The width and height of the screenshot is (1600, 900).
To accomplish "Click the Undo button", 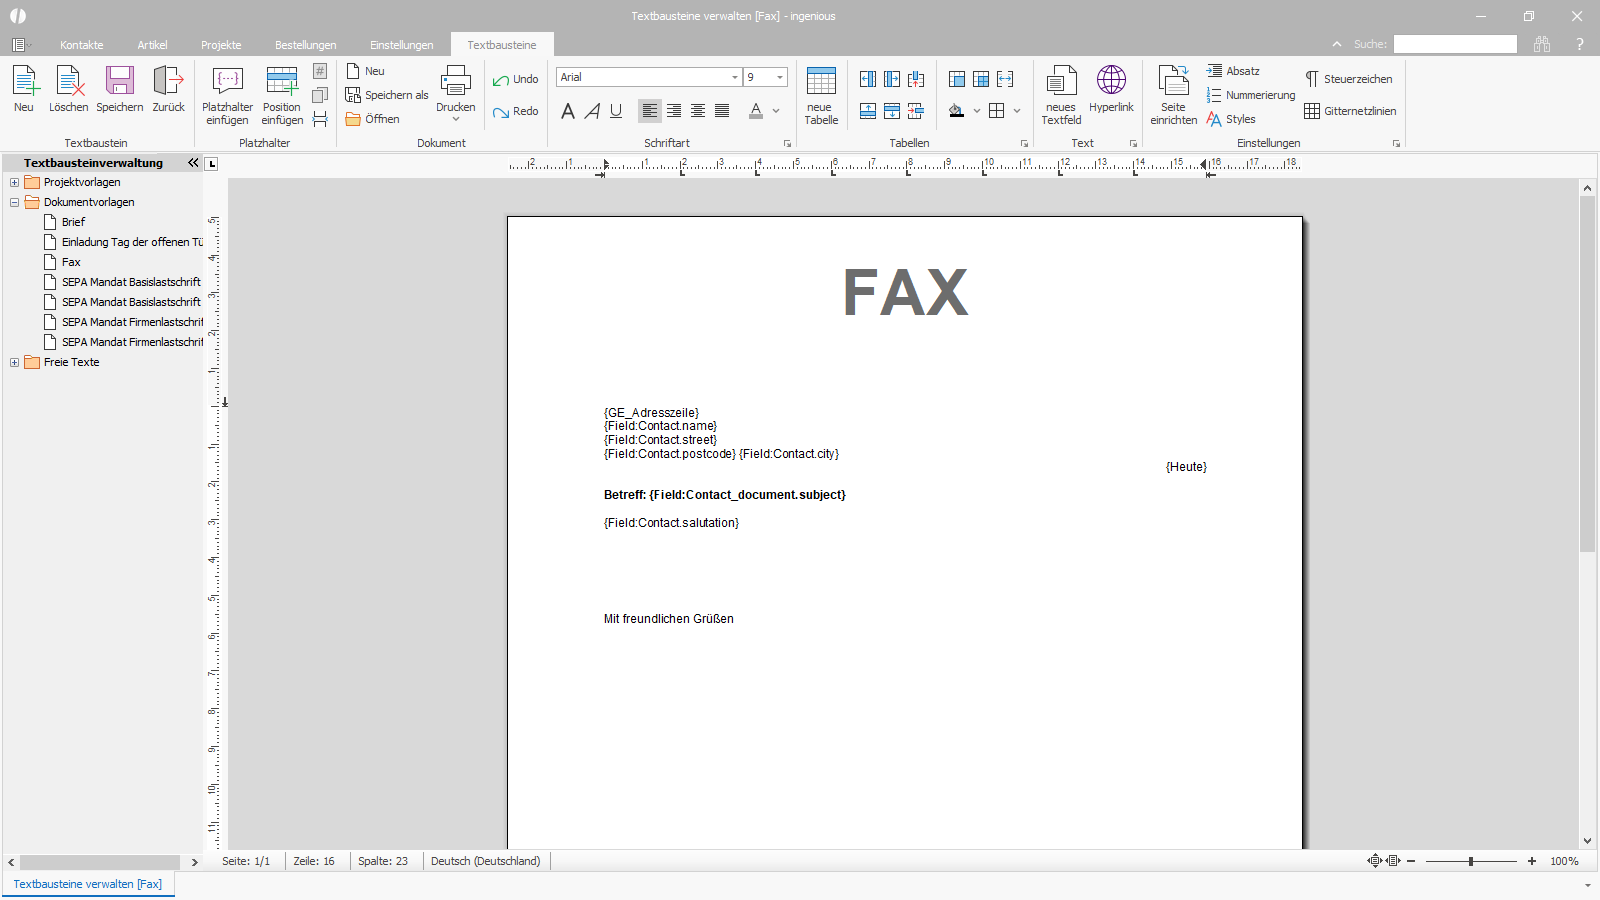I will tap(515, 79).
